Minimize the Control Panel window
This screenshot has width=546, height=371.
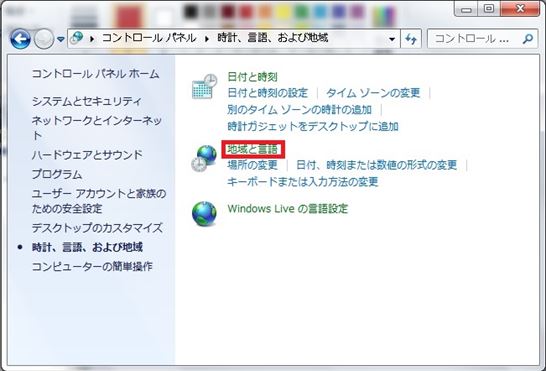466,9
